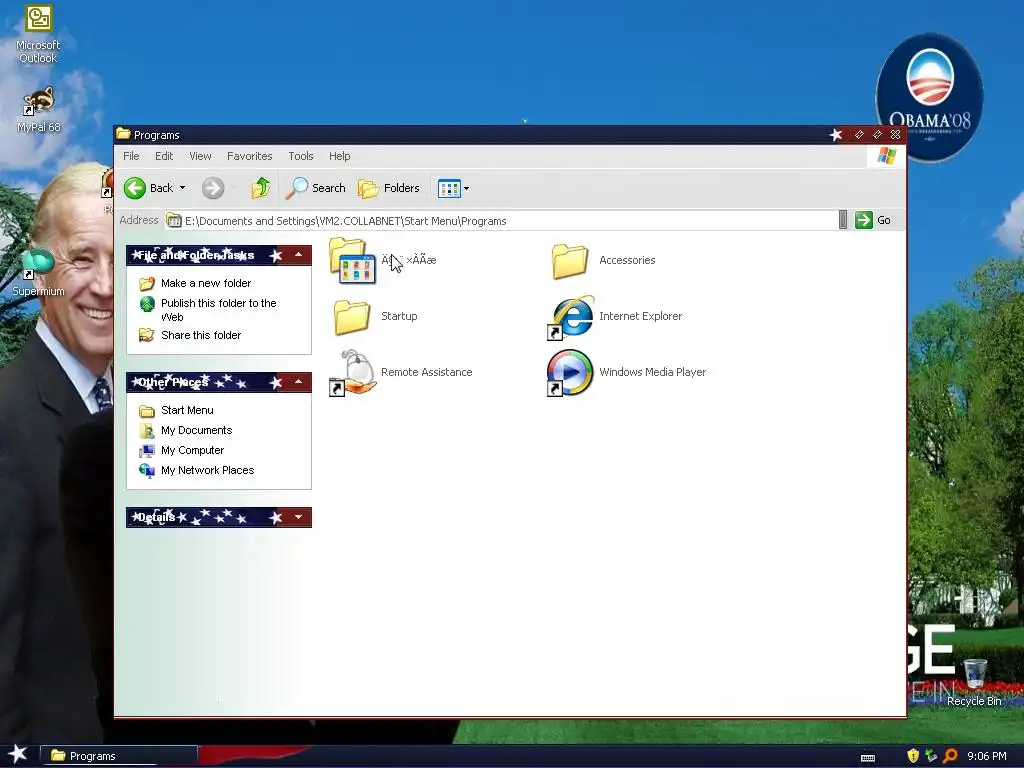Open the Edit menu
This screenshot has height=768, width=1024.
point(164,156)
